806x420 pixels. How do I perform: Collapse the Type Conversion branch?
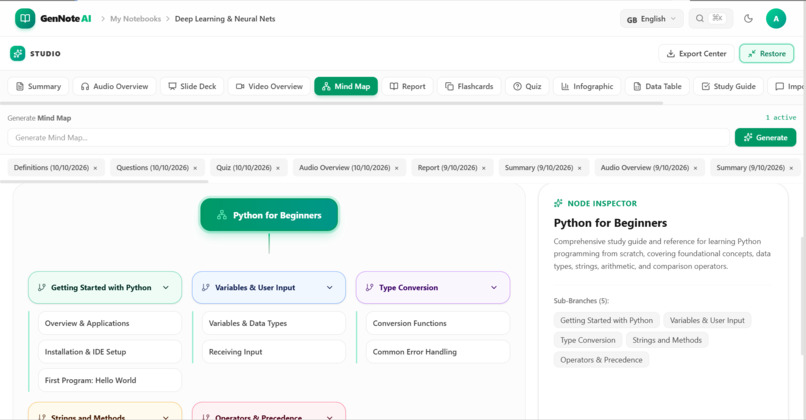tap(494, 288)
